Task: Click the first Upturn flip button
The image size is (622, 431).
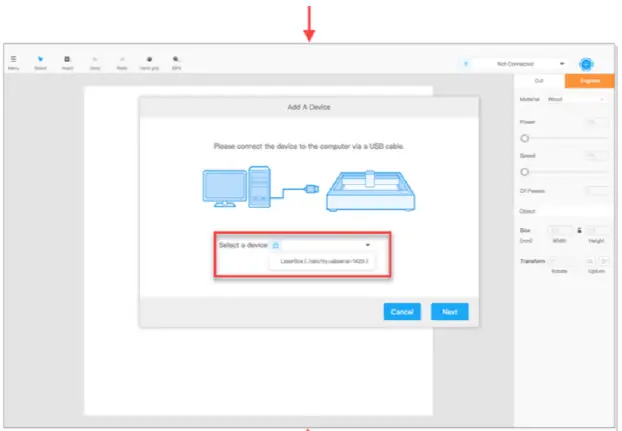Action: click(590, 261)
